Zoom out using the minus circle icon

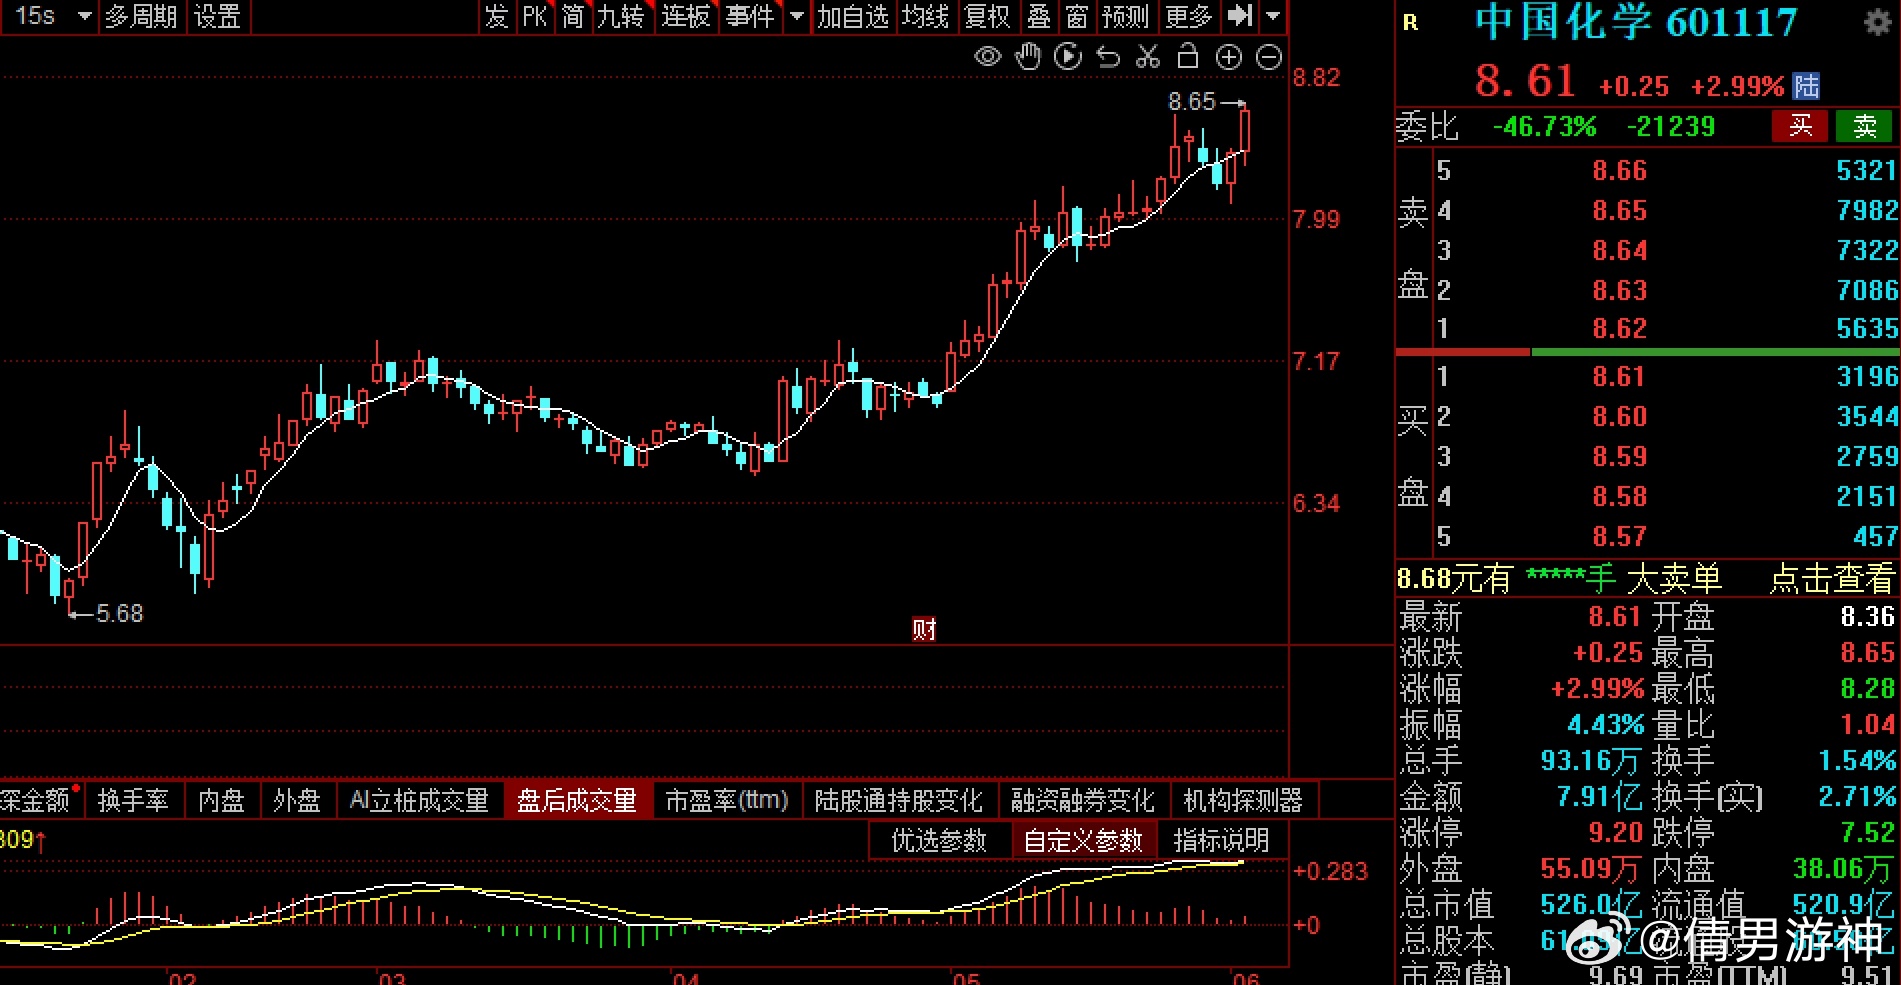coord(1268,57)
